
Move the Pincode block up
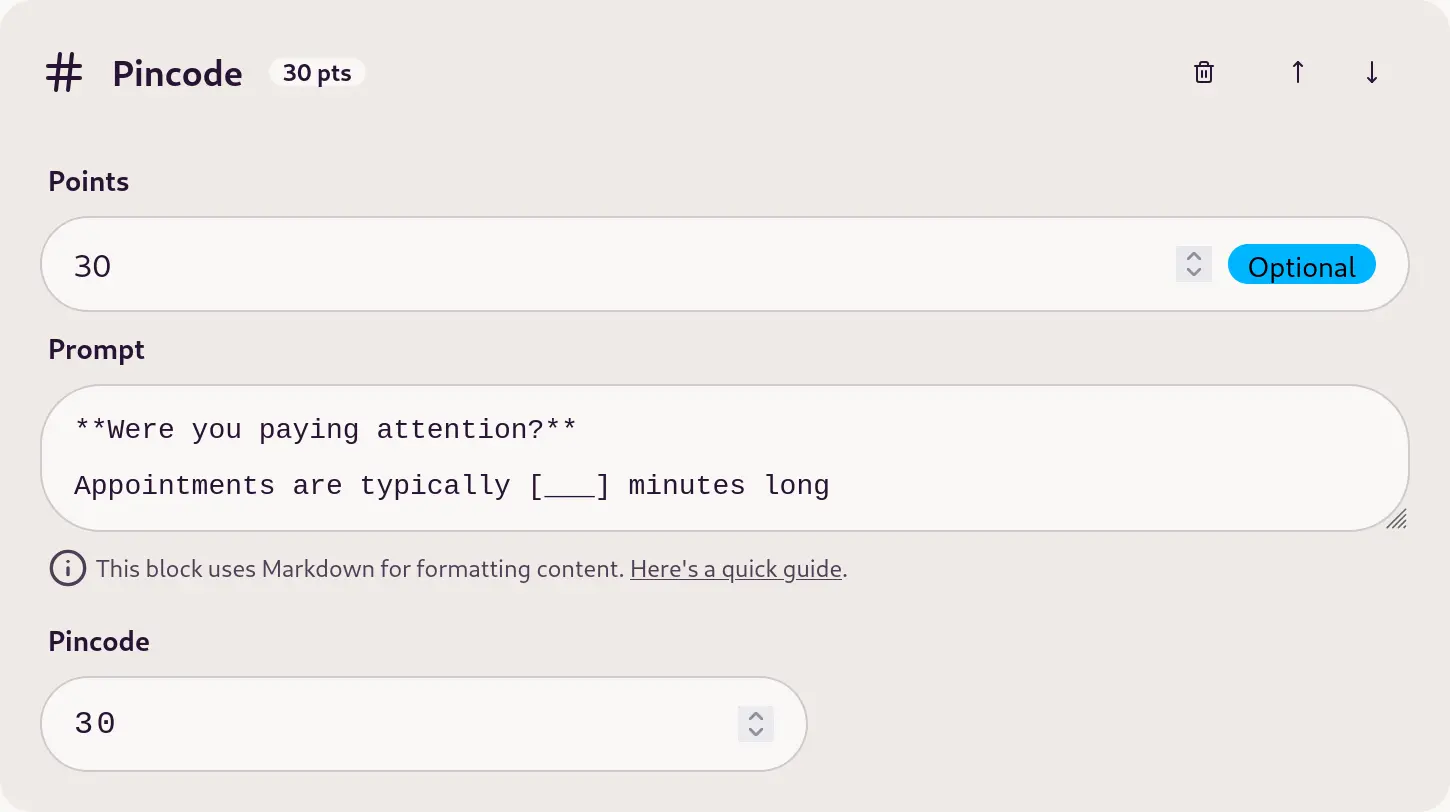(1297, 72)
